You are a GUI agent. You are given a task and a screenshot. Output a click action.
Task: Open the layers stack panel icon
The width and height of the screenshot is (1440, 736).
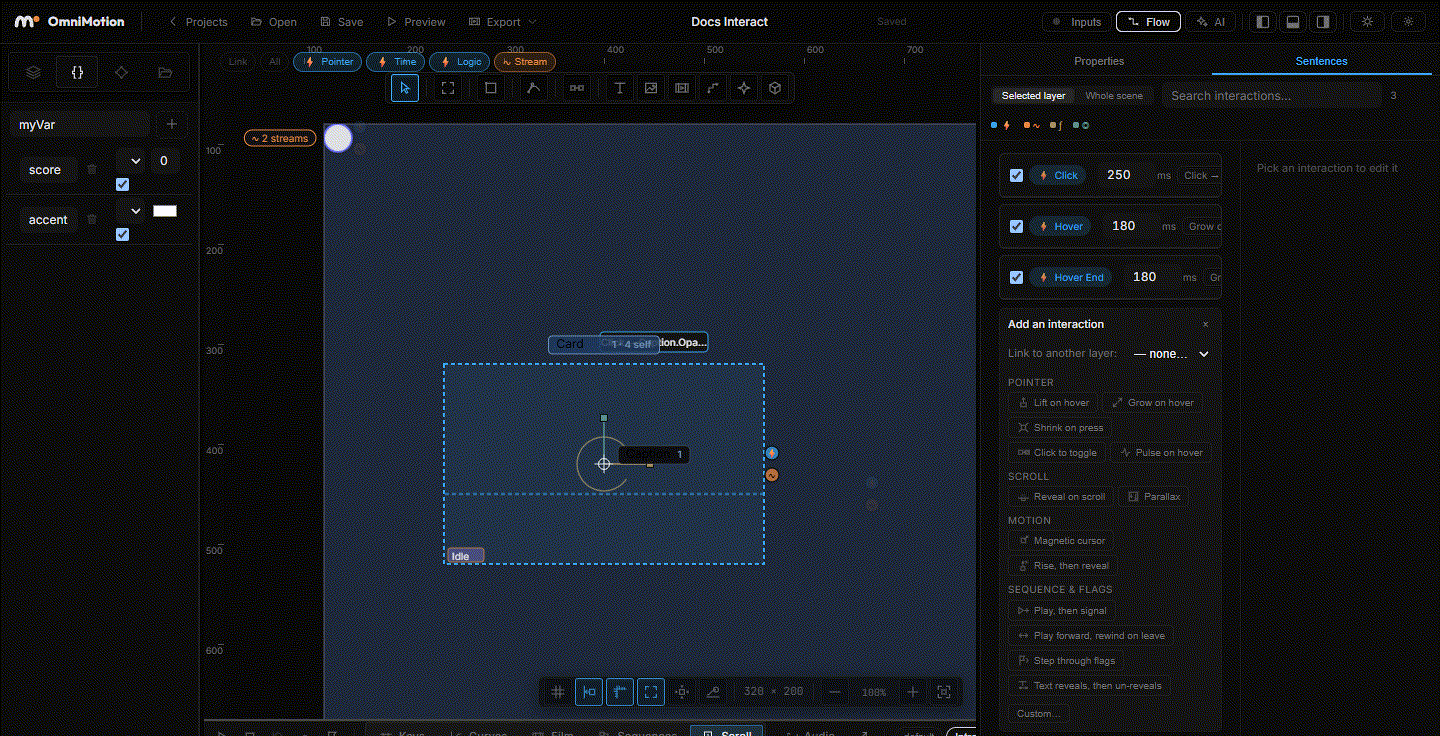[x=33, y=72]
